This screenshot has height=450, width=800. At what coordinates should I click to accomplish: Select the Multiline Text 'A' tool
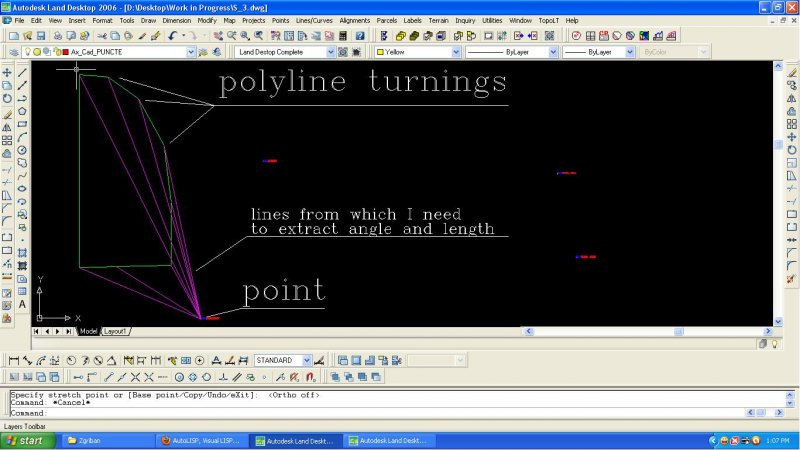pos(22,305)
